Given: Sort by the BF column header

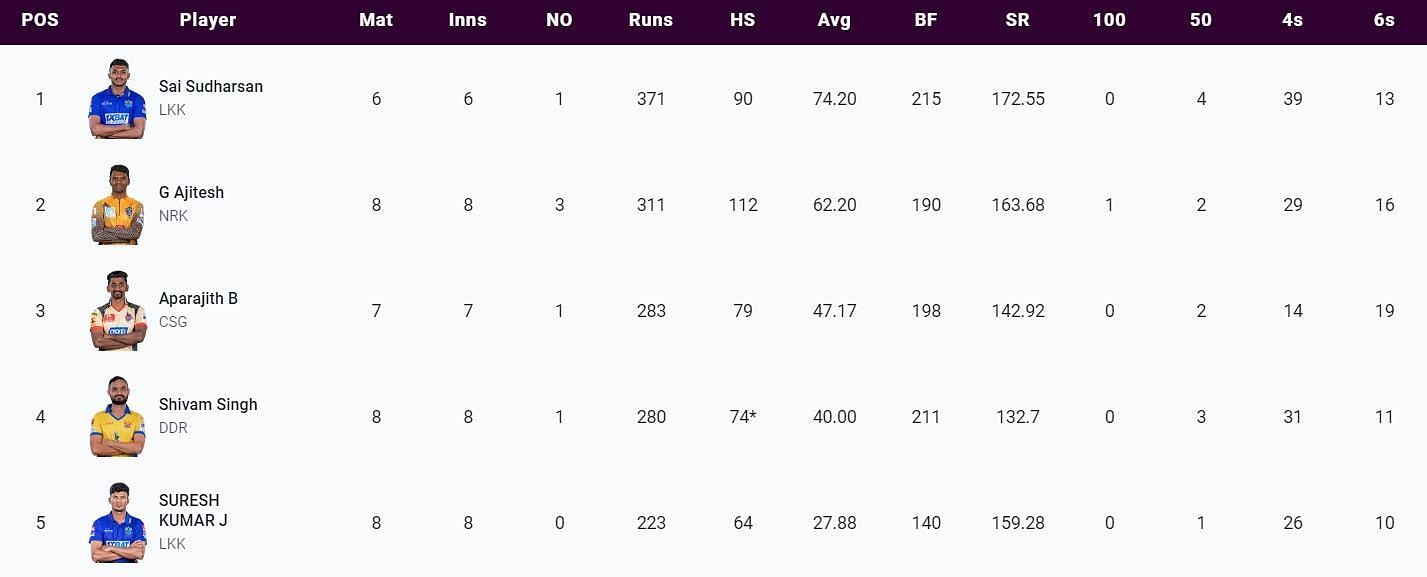Looking at the screenshot, I should pyautogui.click(x=926, y=20).
